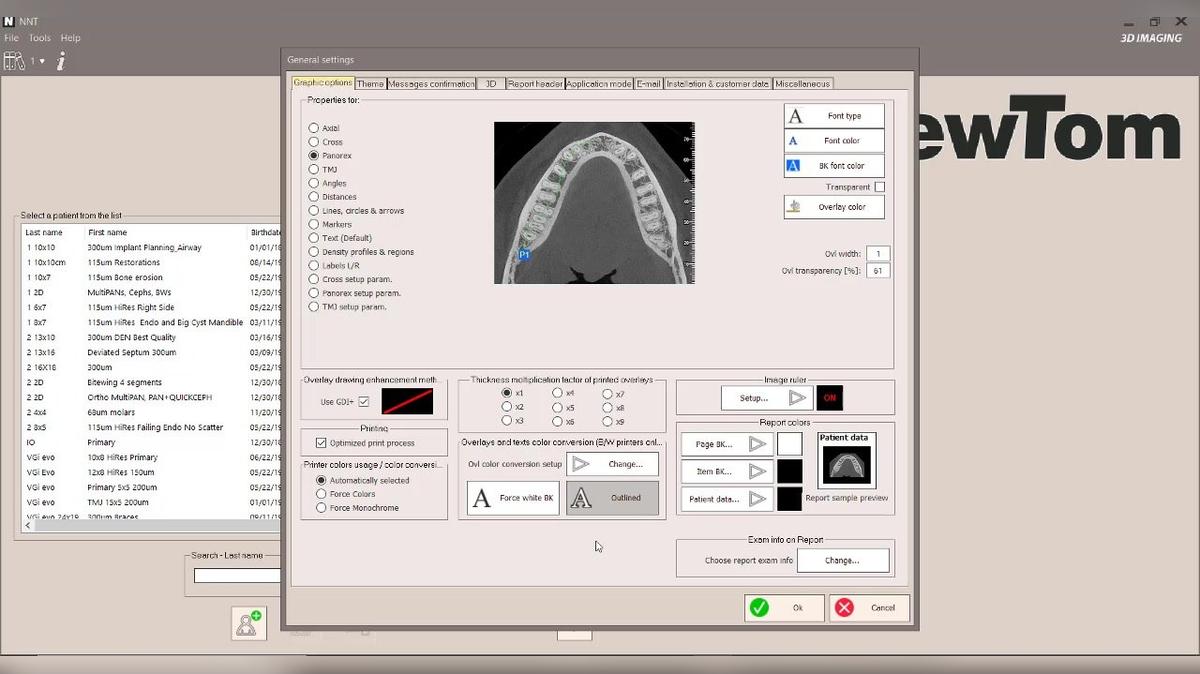
Task: Switch to Application mode tab
Action: click(599, 84)
